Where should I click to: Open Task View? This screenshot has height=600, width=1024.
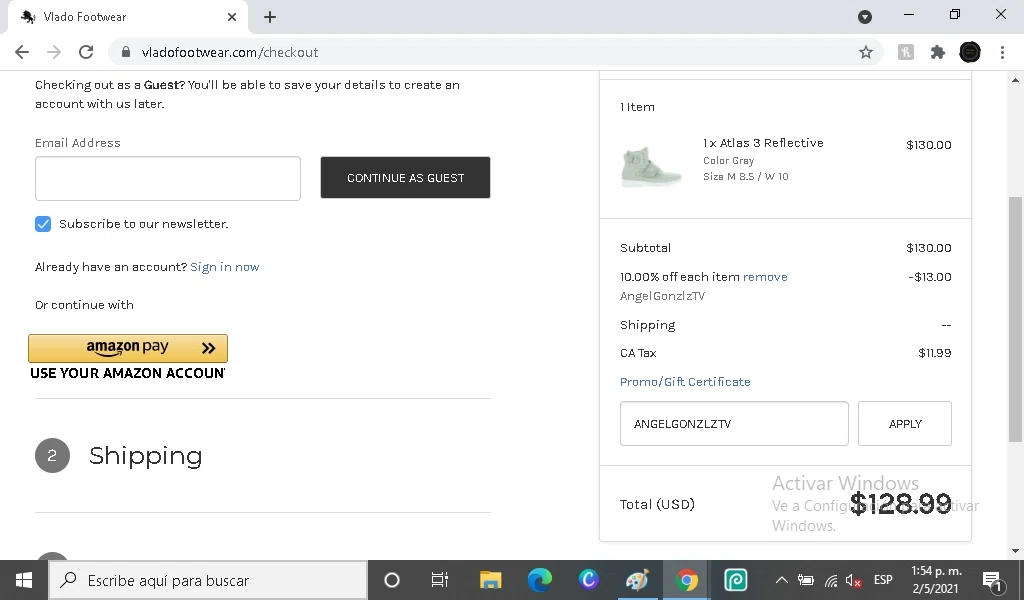click(x=440, y=580)
